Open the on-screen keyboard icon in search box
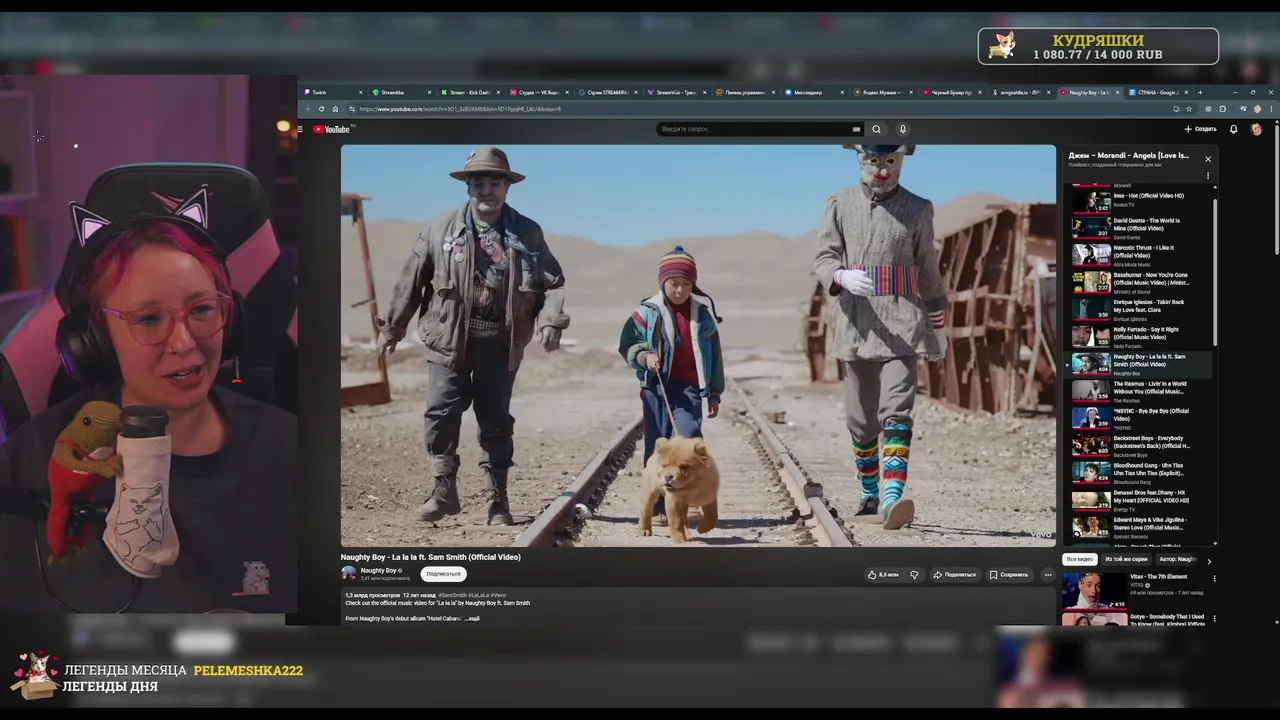Viewport: 1280px width, 720px height. point(856,129)
